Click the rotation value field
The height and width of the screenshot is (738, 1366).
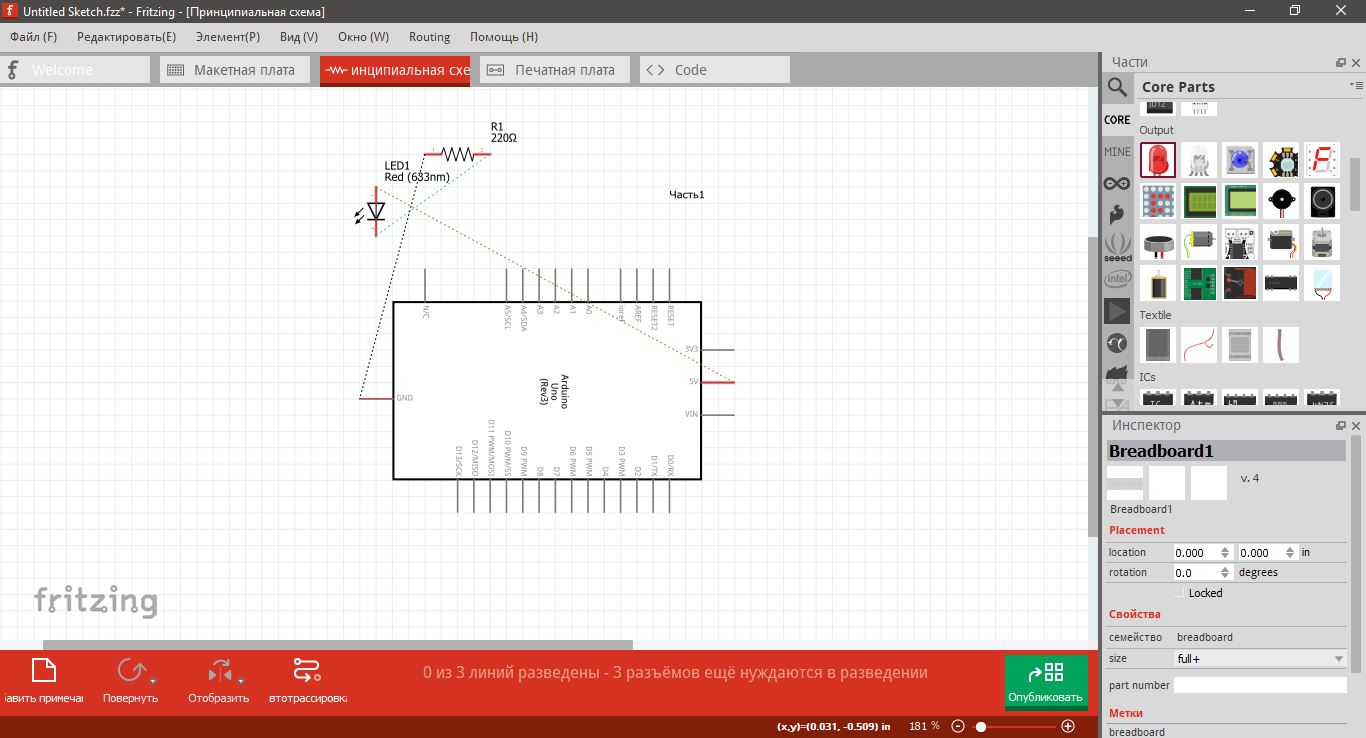click(1196, 573)
